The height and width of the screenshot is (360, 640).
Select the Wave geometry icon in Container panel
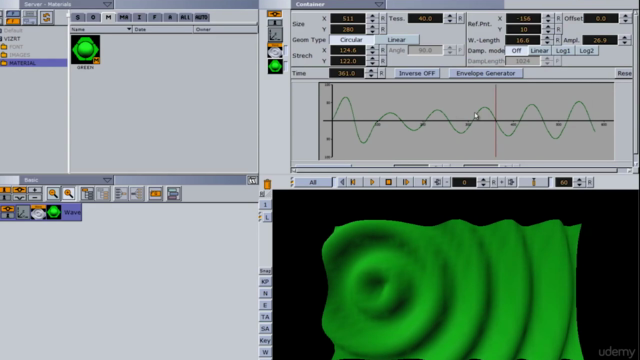click(x=275, y=51)
